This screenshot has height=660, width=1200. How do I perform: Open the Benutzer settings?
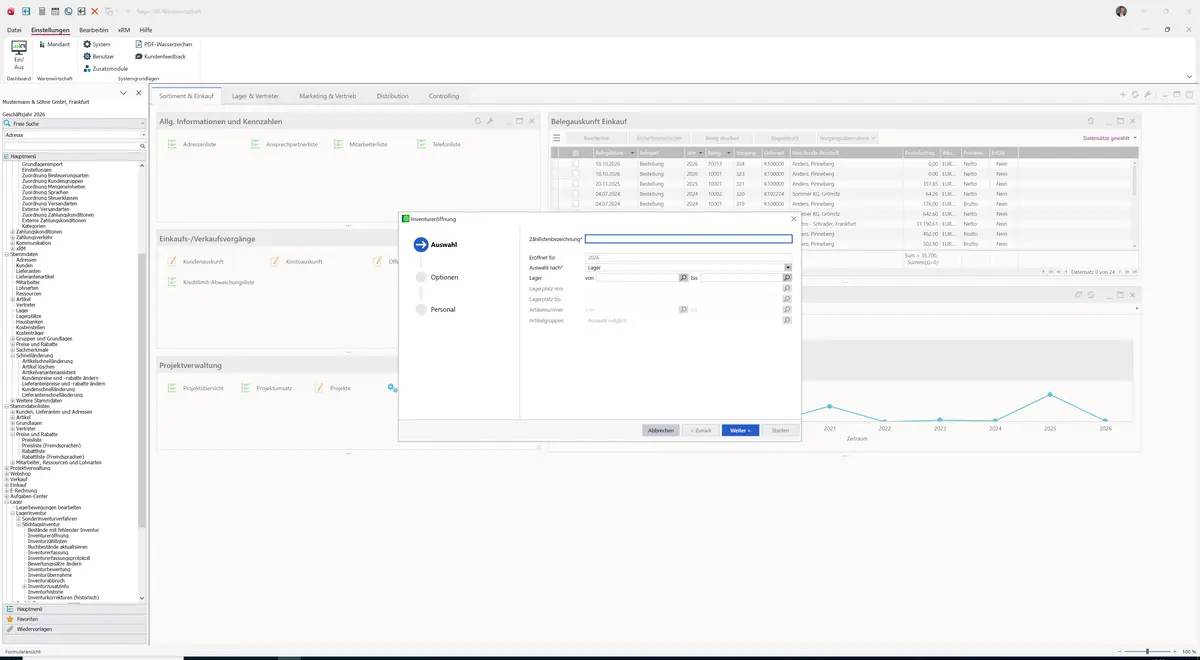(x=98, y=56)
